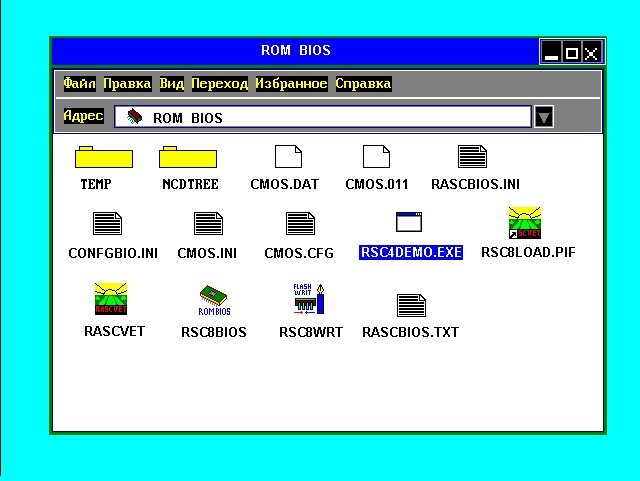The width and height of the screenshot is (640, 481).
Task: Click the CMOS.DAT file name
Action: point(284,184)
